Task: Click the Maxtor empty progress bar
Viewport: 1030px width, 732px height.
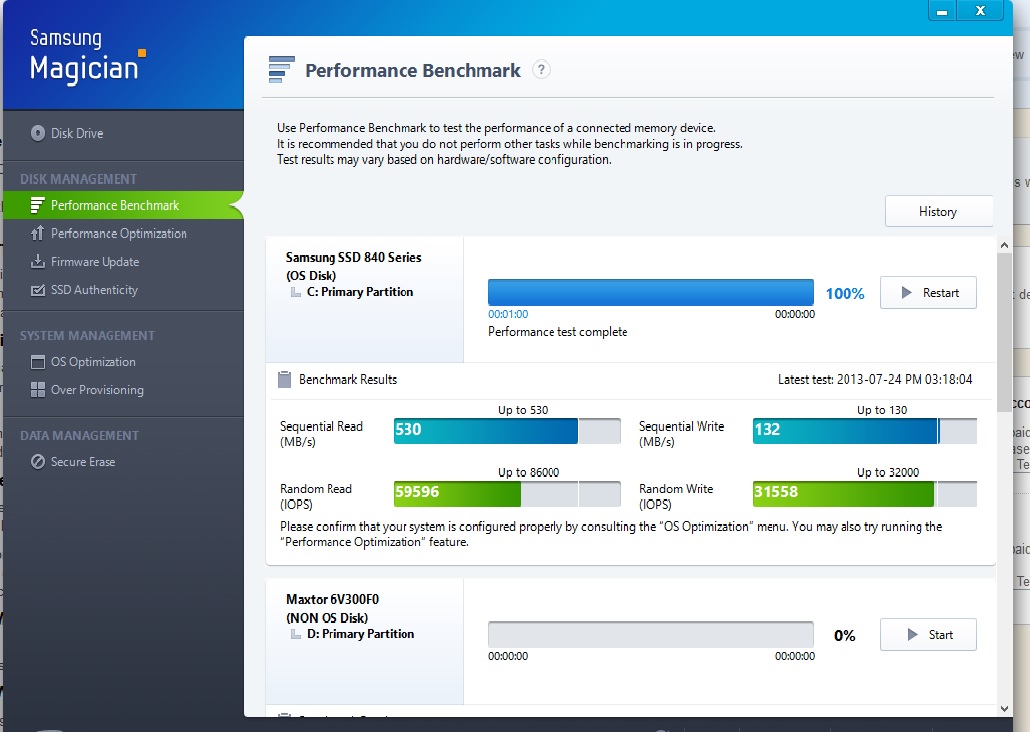Action: 650,635
